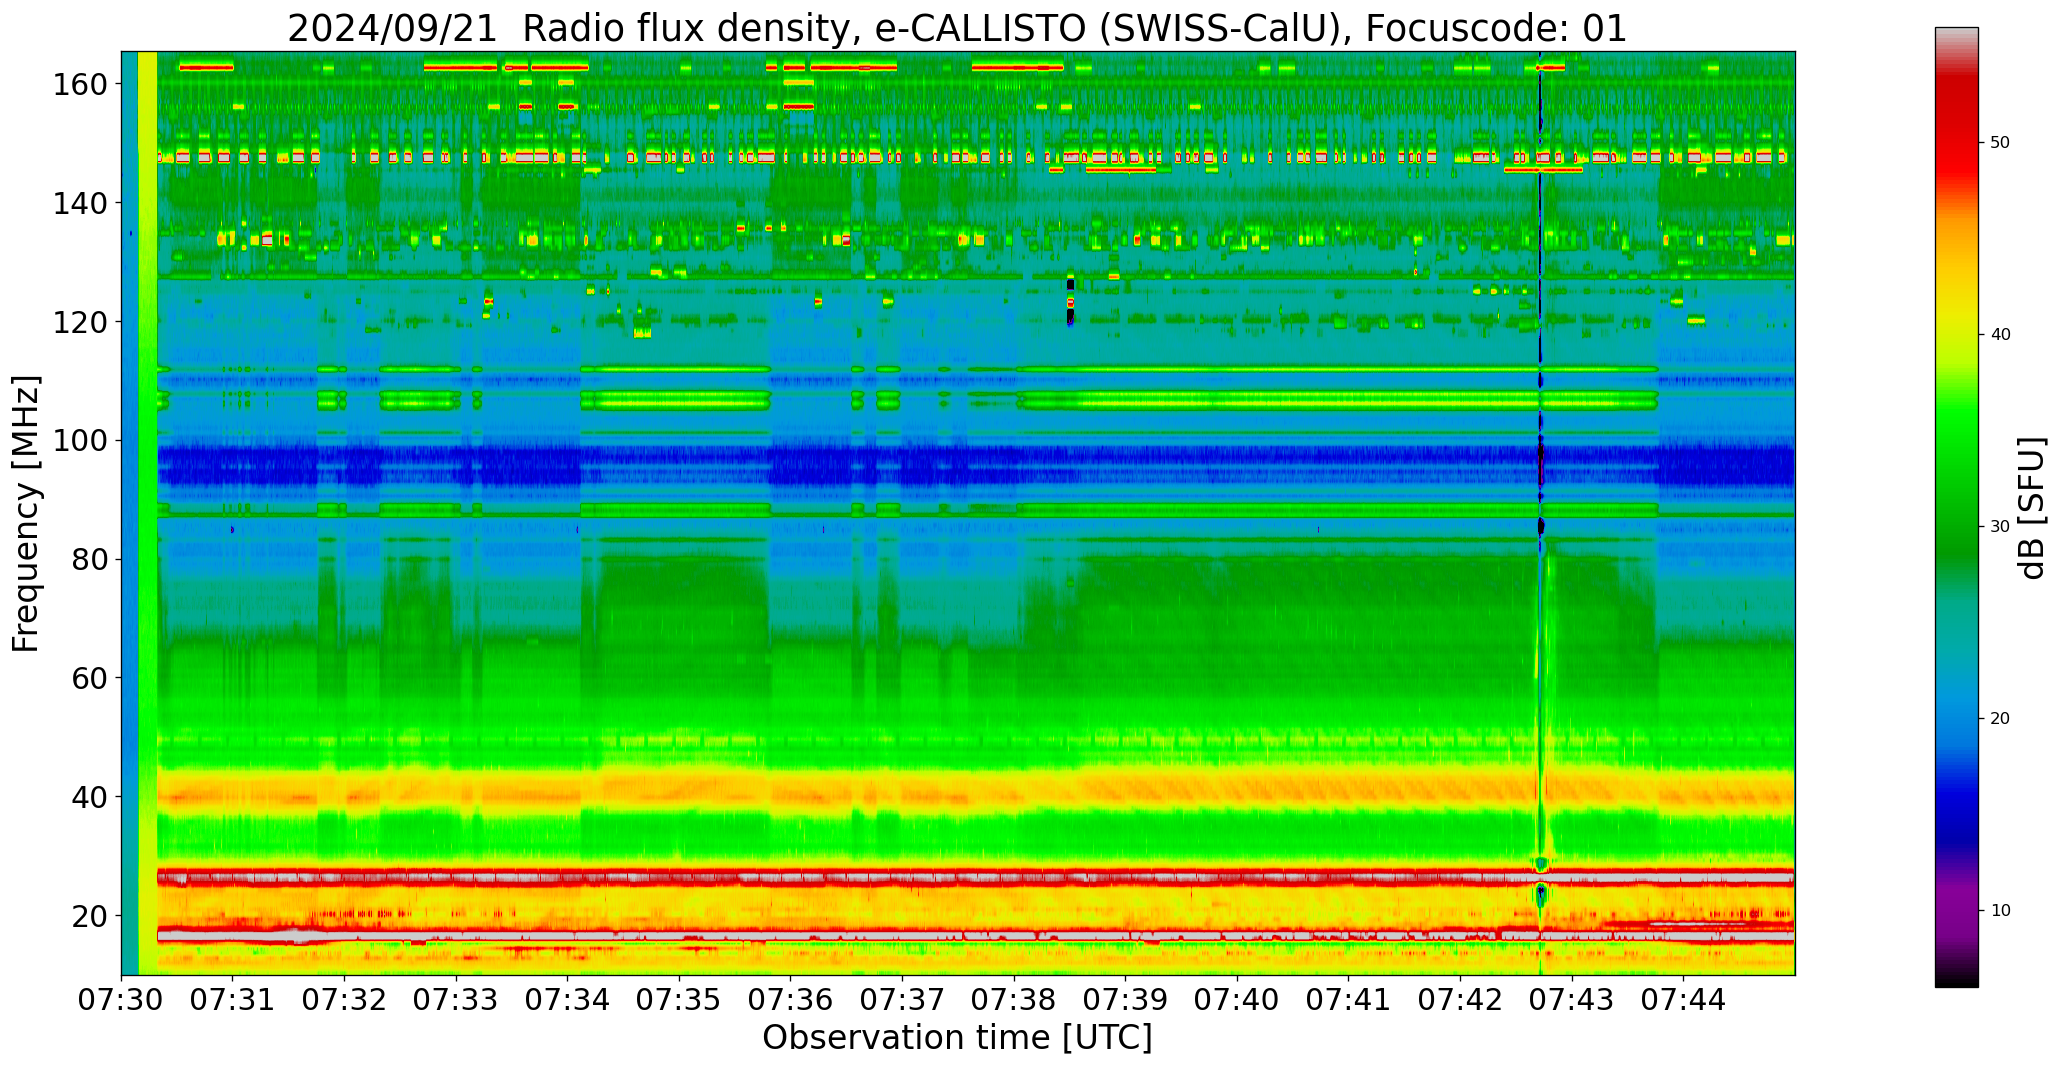The height and width of the screenshot is (1067, 2062).
Task: Click the colorbar tick label 10
Action: pyautogui.click(x=2000, y=911)
